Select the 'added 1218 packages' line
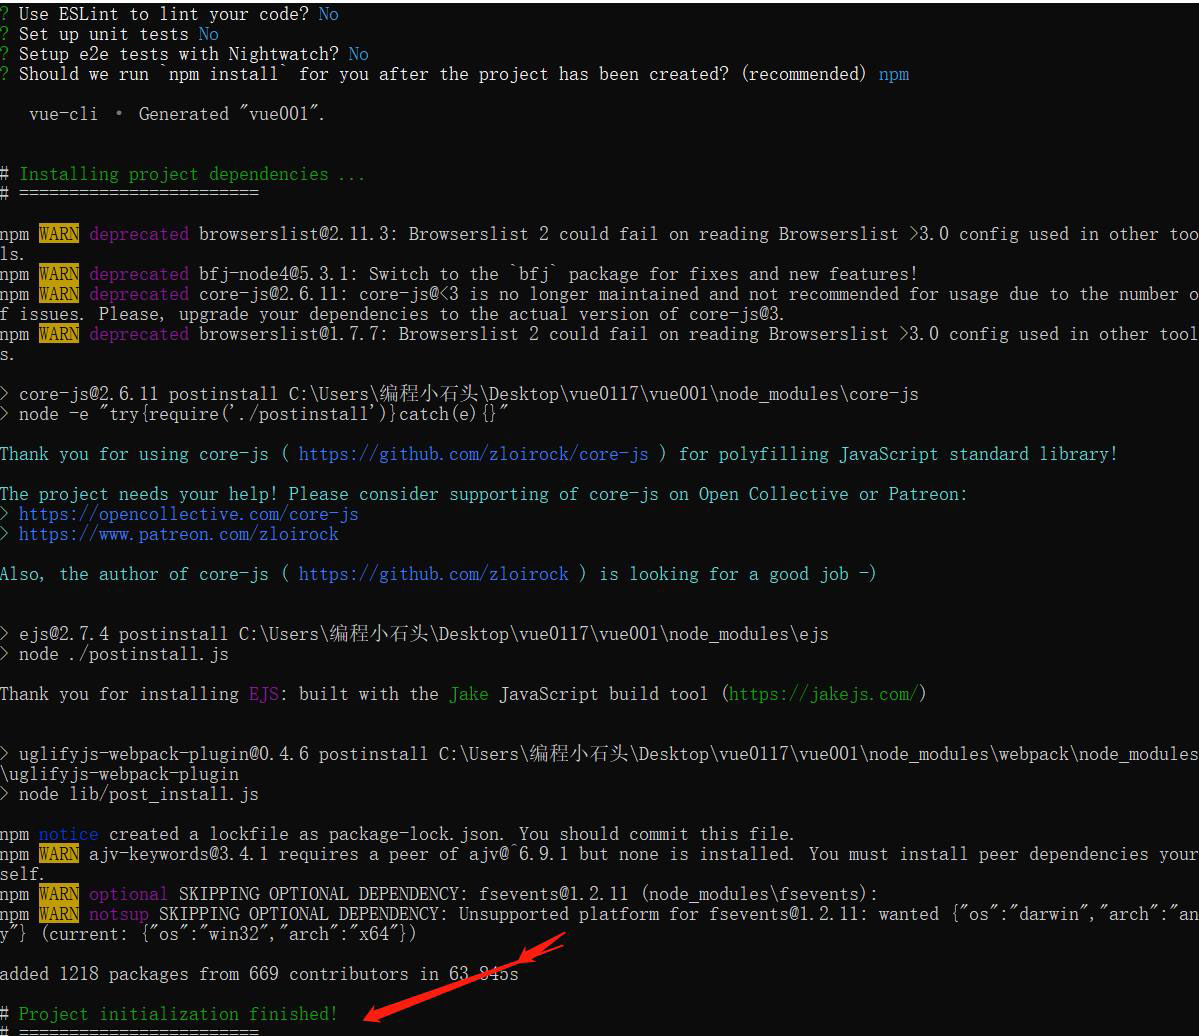 tap(259, 973)
